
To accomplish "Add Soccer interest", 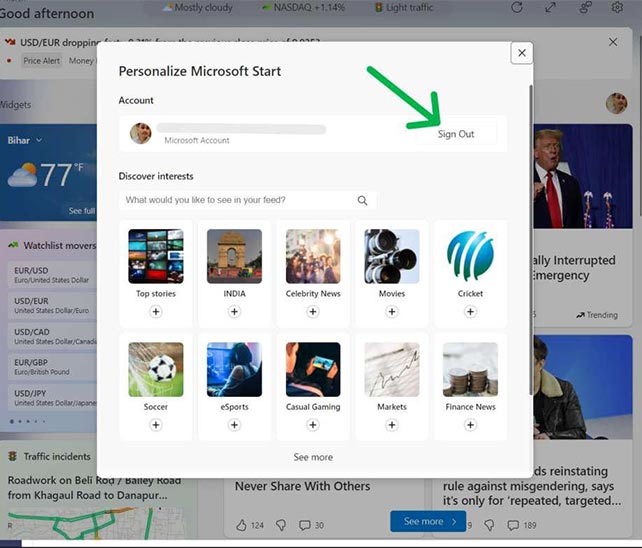I will click(156, 425).
